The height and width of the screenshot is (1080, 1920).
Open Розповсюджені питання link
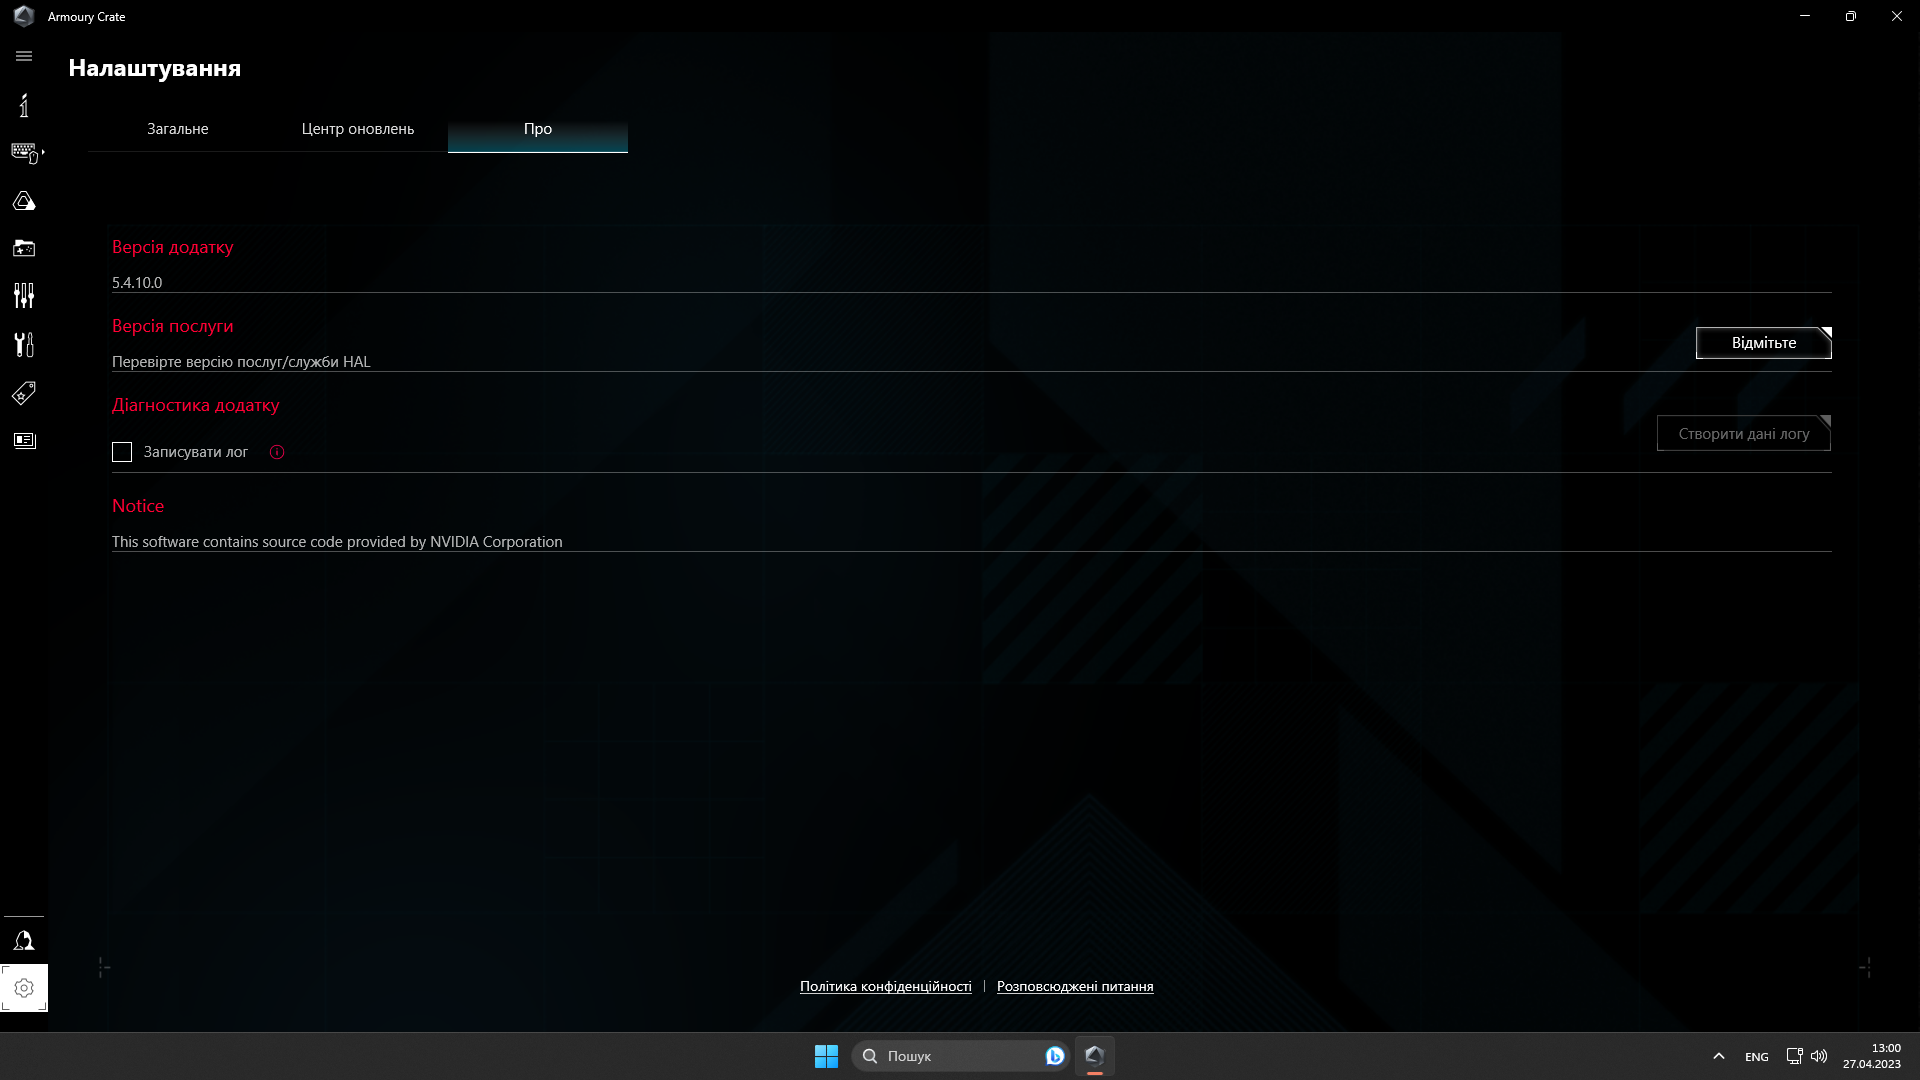[1075, 986]
